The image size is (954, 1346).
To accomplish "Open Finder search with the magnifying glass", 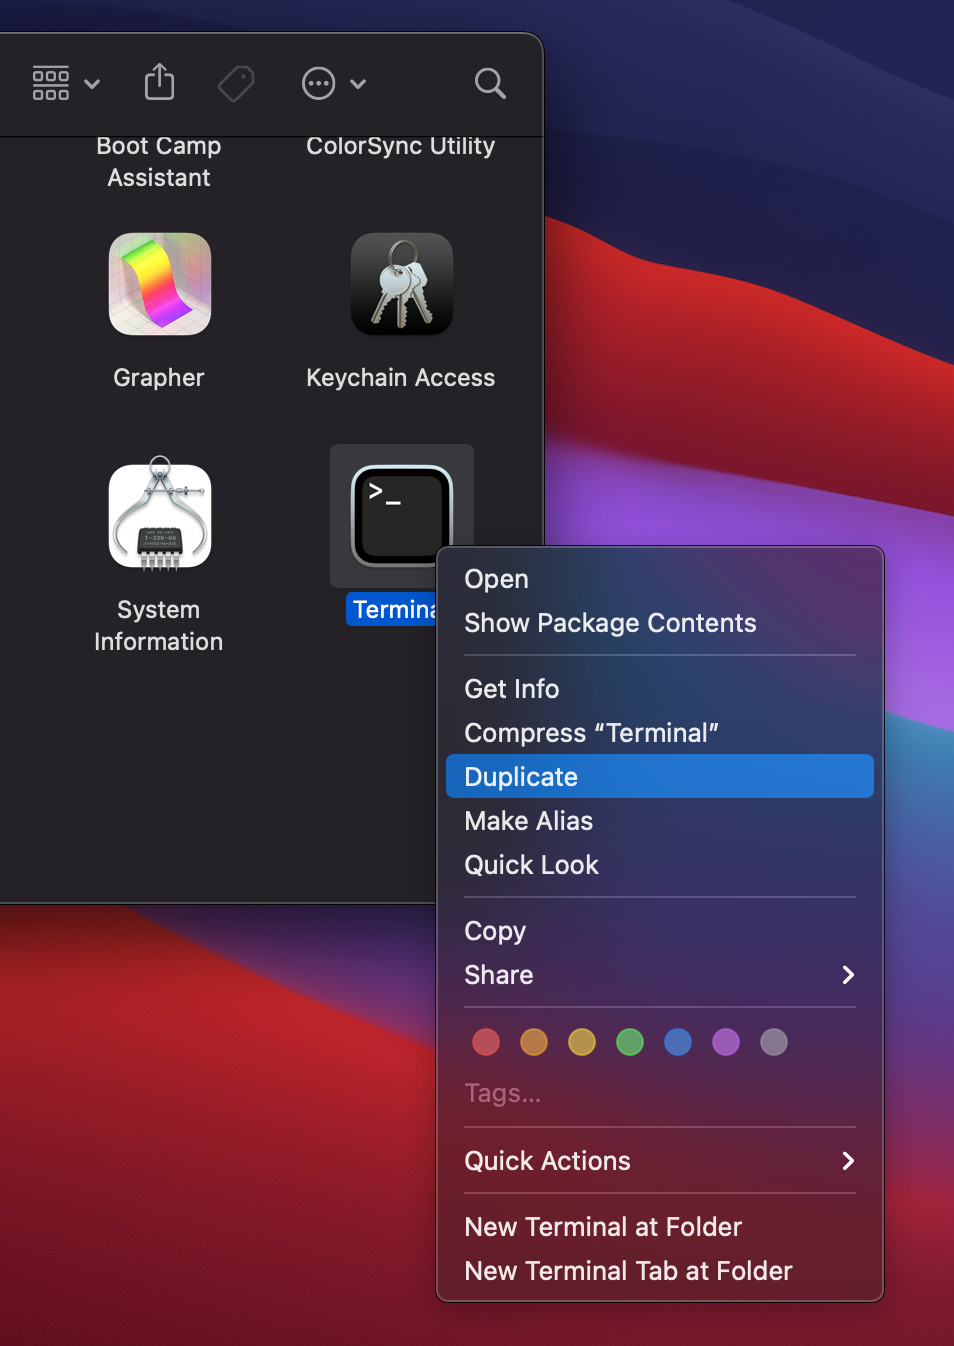I will (x=489, y=83).
